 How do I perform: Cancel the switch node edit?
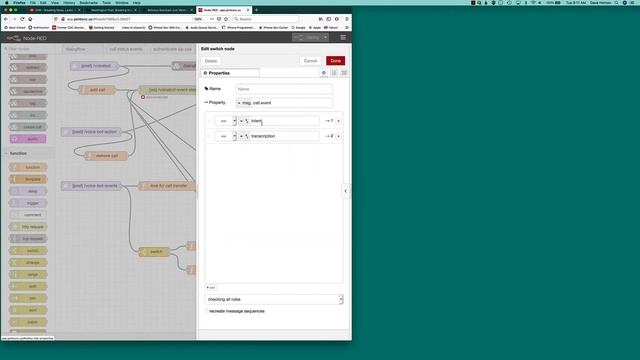tap(310, 61)
